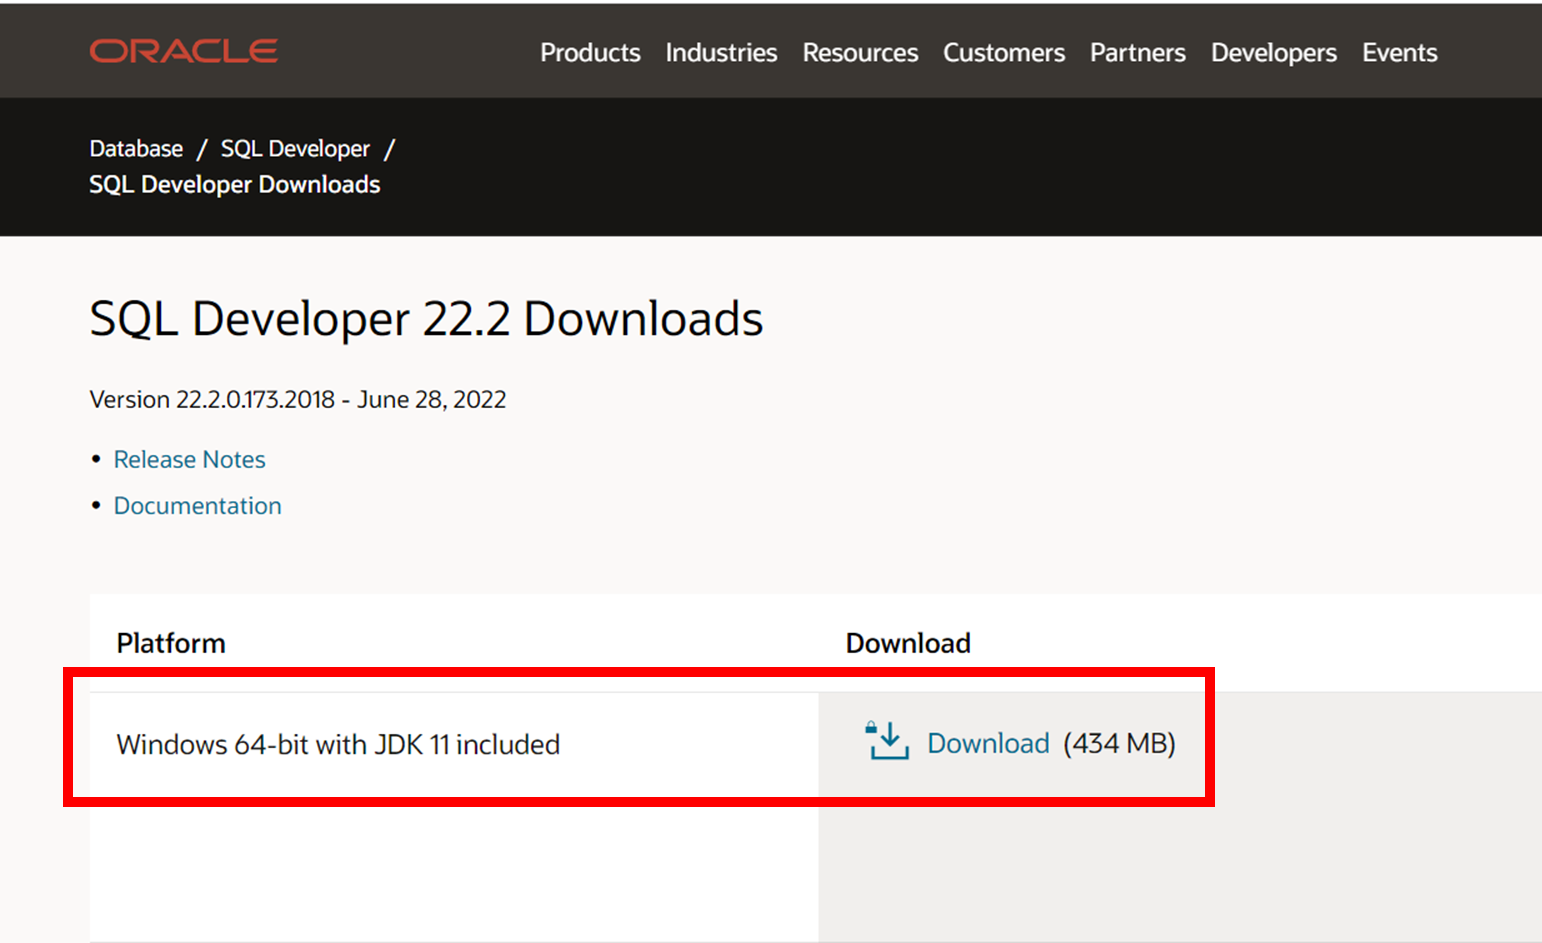Download the Windows 64-bit with JDK 11 package

[988, 743]
